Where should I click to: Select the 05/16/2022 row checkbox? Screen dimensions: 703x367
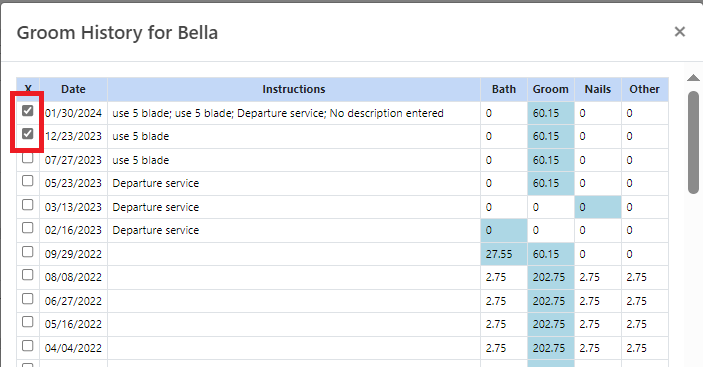click(28, 322)
